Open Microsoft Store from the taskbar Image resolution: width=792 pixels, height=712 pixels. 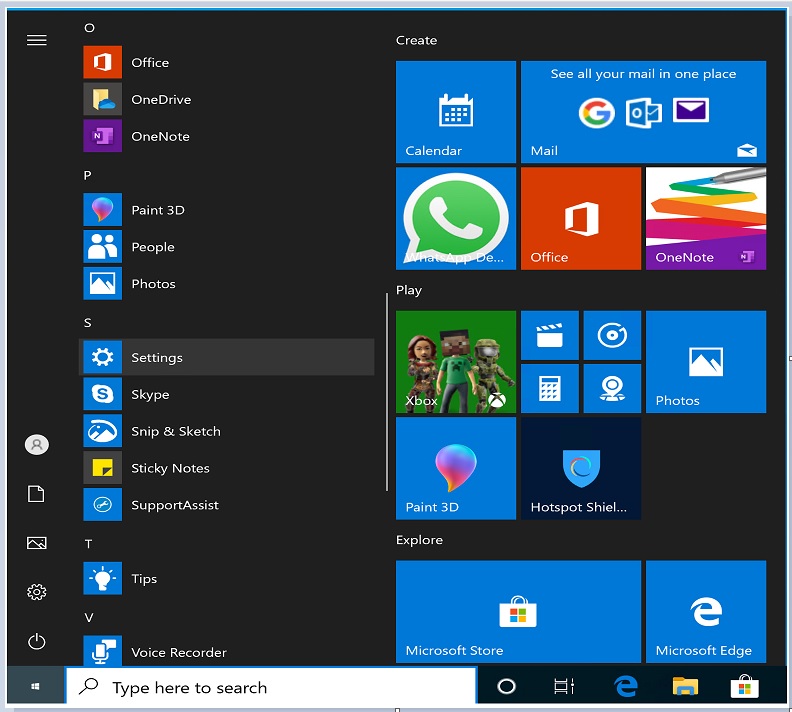pos(745,686)
